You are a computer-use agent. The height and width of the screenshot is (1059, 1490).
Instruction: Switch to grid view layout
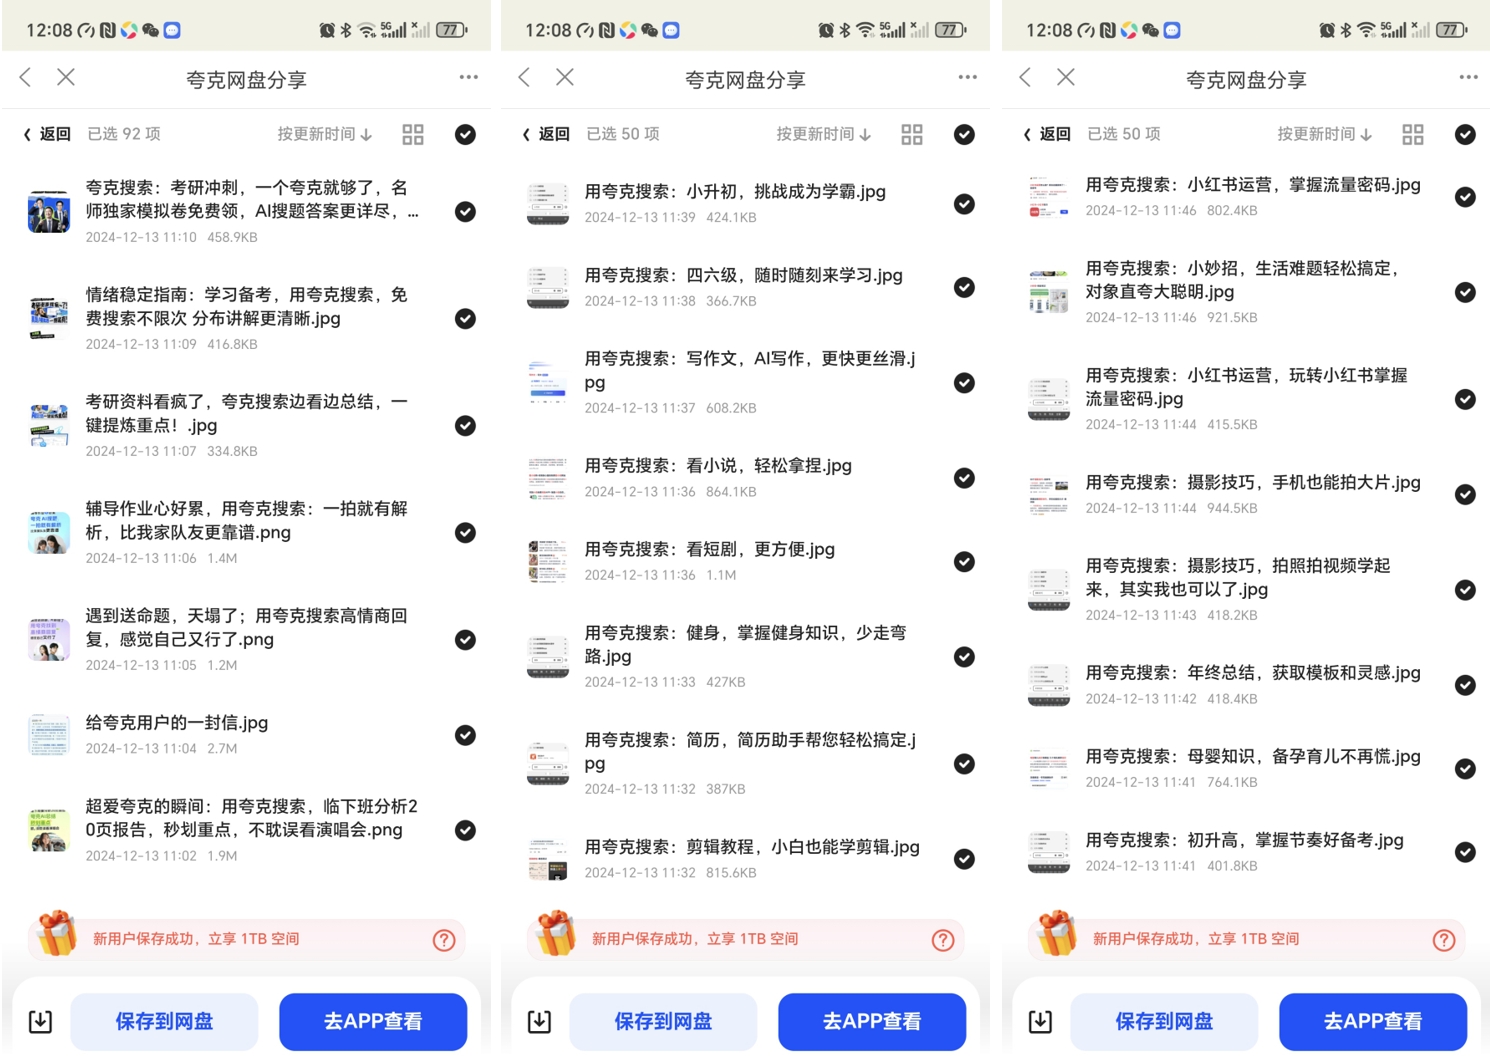tap(412, 133)
